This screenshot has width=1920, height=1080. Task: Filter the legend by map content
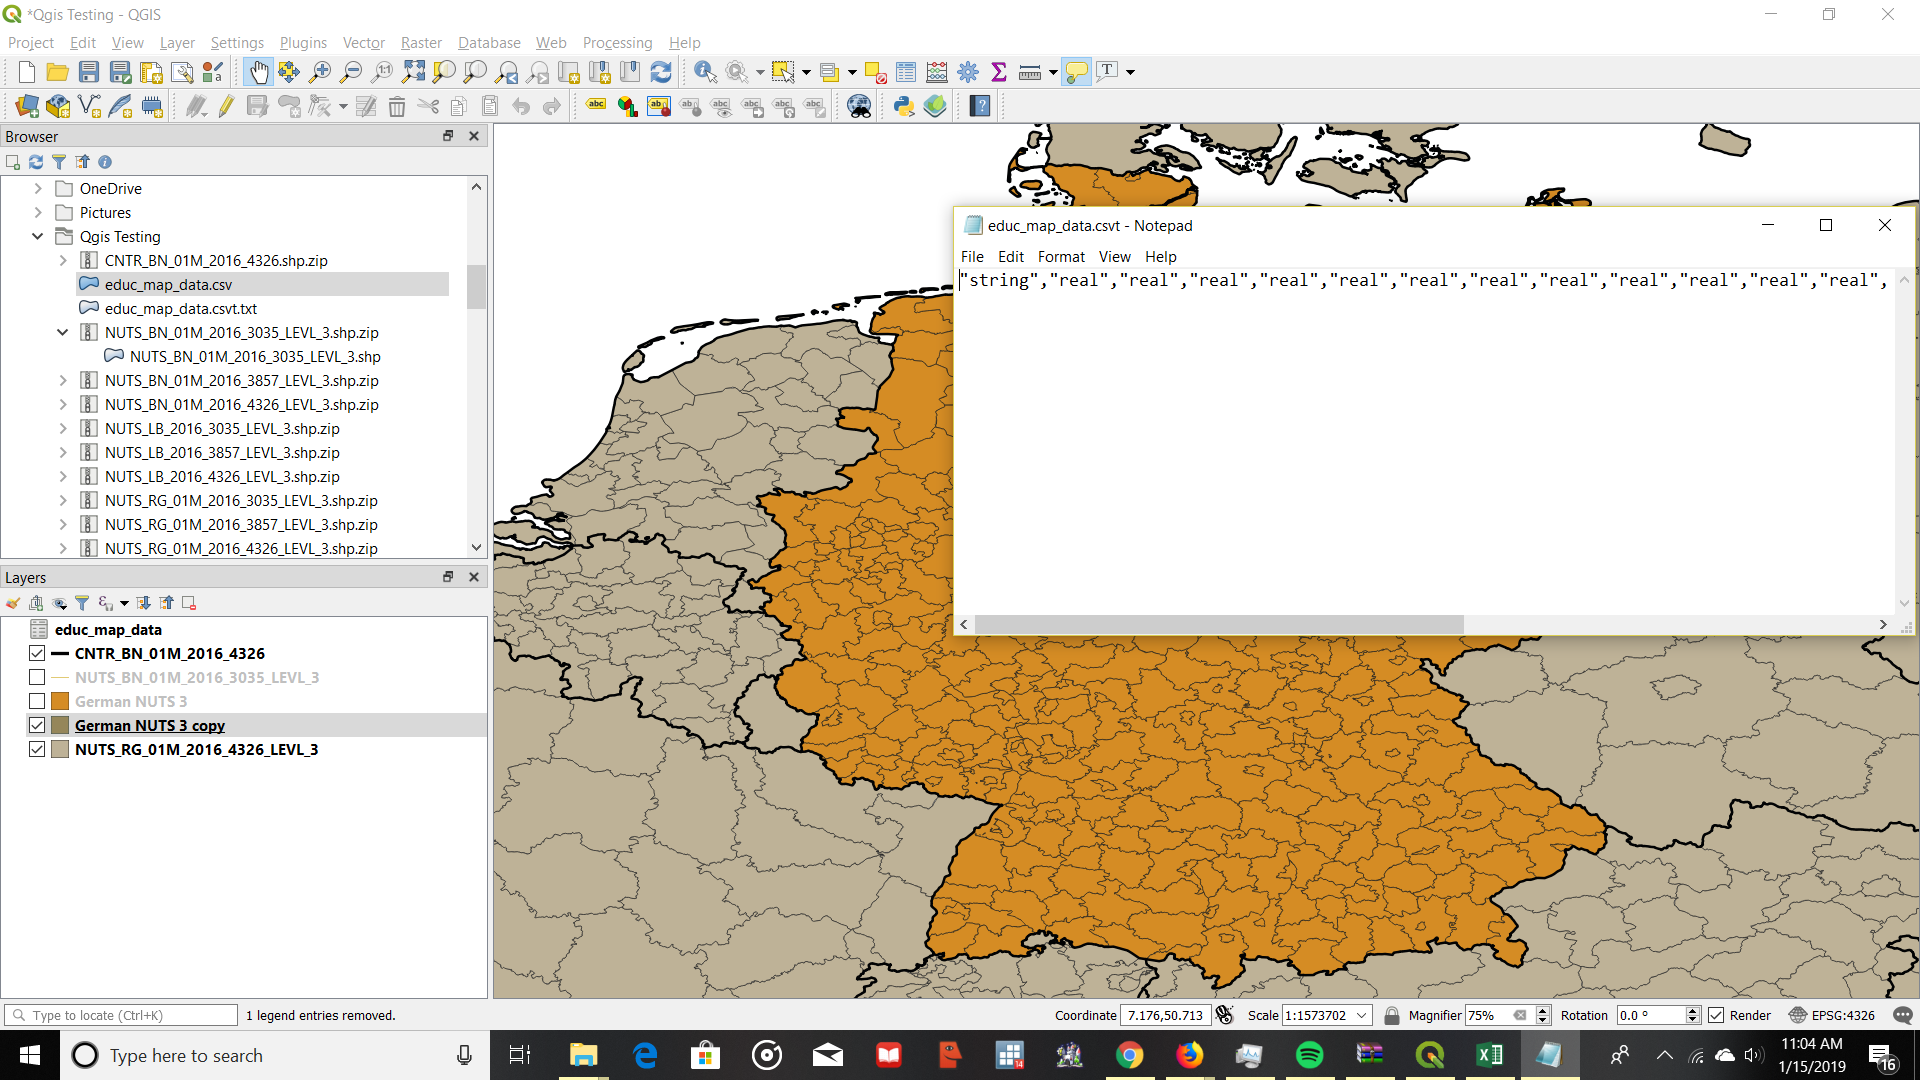(82, 603)
